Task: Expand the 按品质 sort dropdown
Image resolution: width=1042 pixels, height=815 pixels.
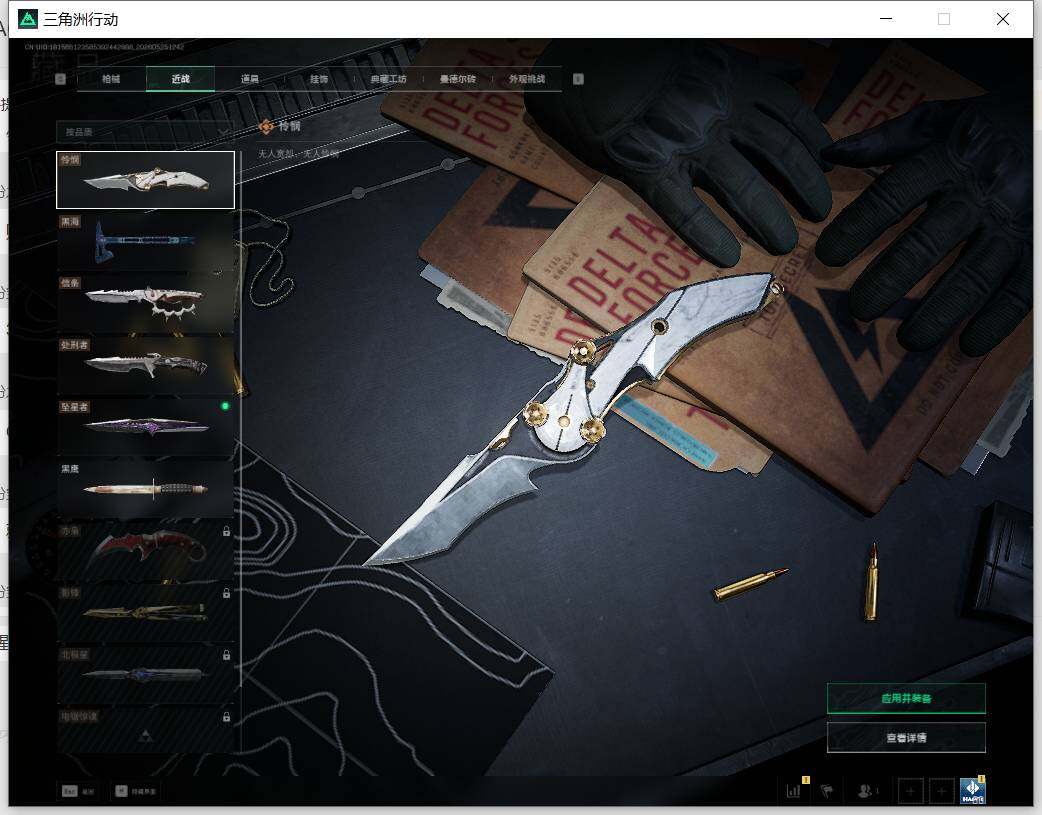Action: [145, 132]
